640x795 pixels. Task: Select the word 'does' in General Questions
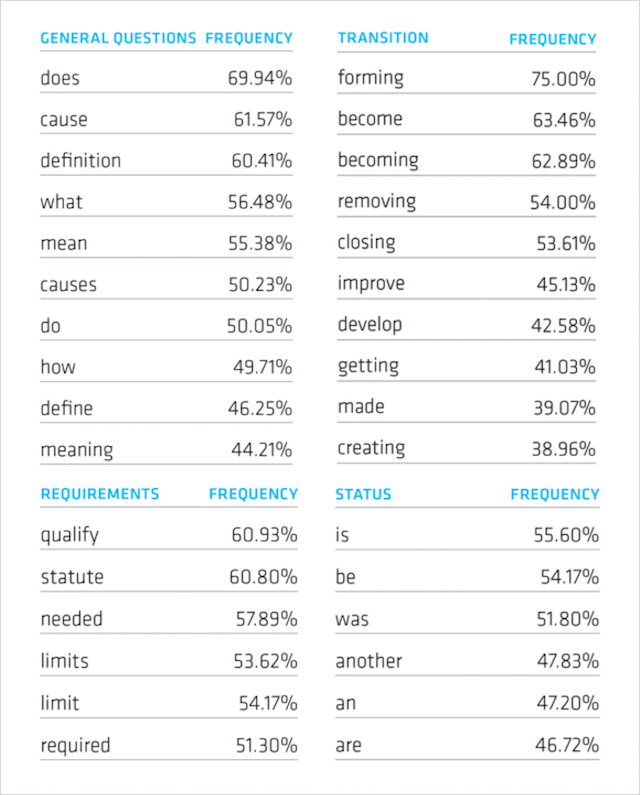[60, 77]
